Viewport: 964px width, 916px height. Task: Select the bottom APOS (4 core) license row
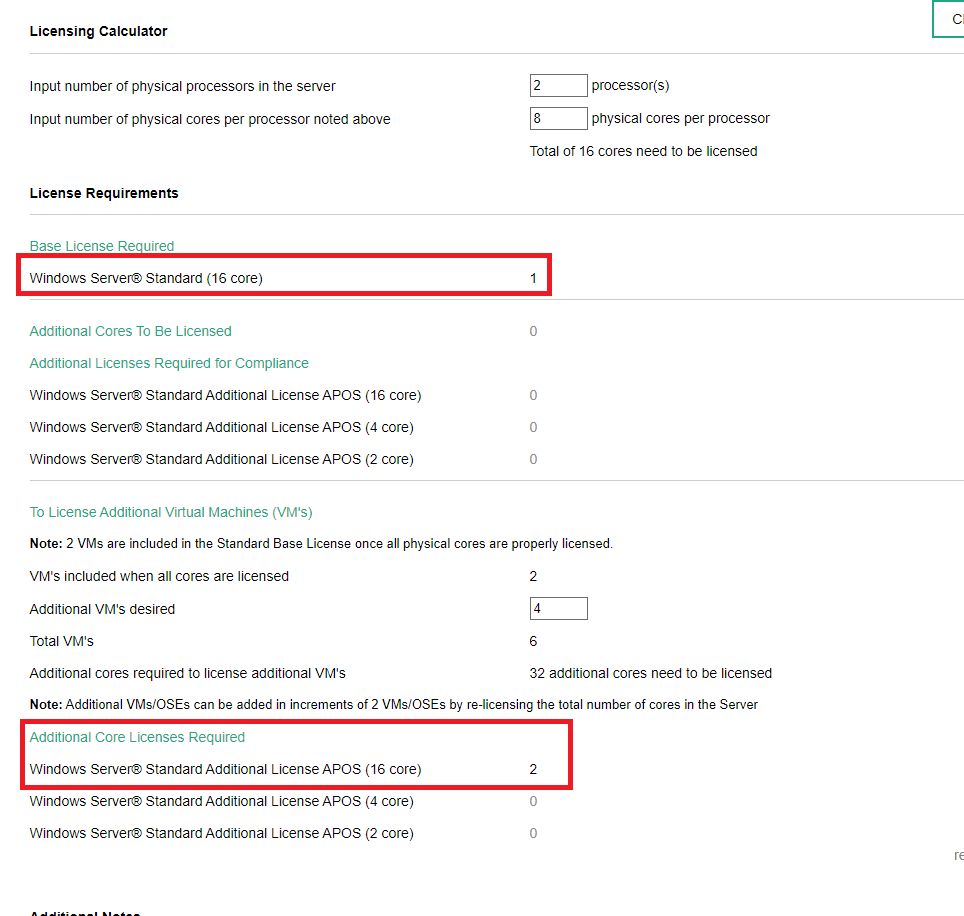tap(283, 801)
